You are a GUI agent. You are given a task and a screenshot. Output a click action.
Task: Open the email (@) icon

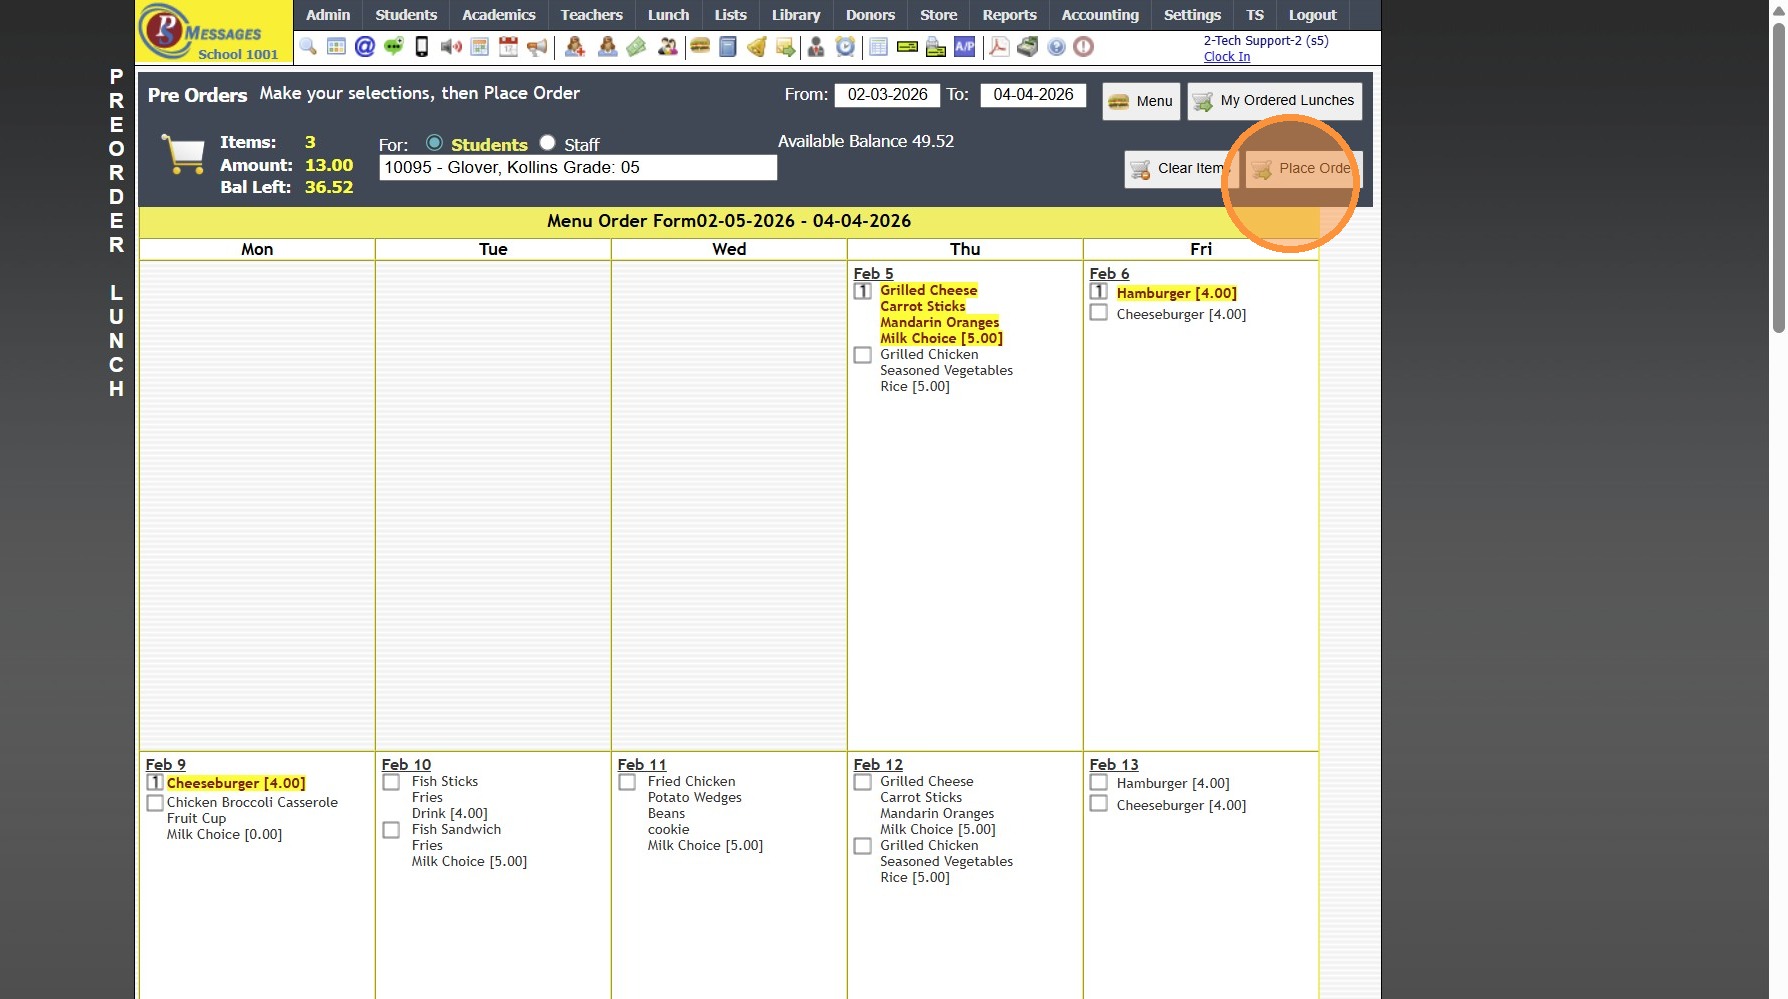point(365,47)
